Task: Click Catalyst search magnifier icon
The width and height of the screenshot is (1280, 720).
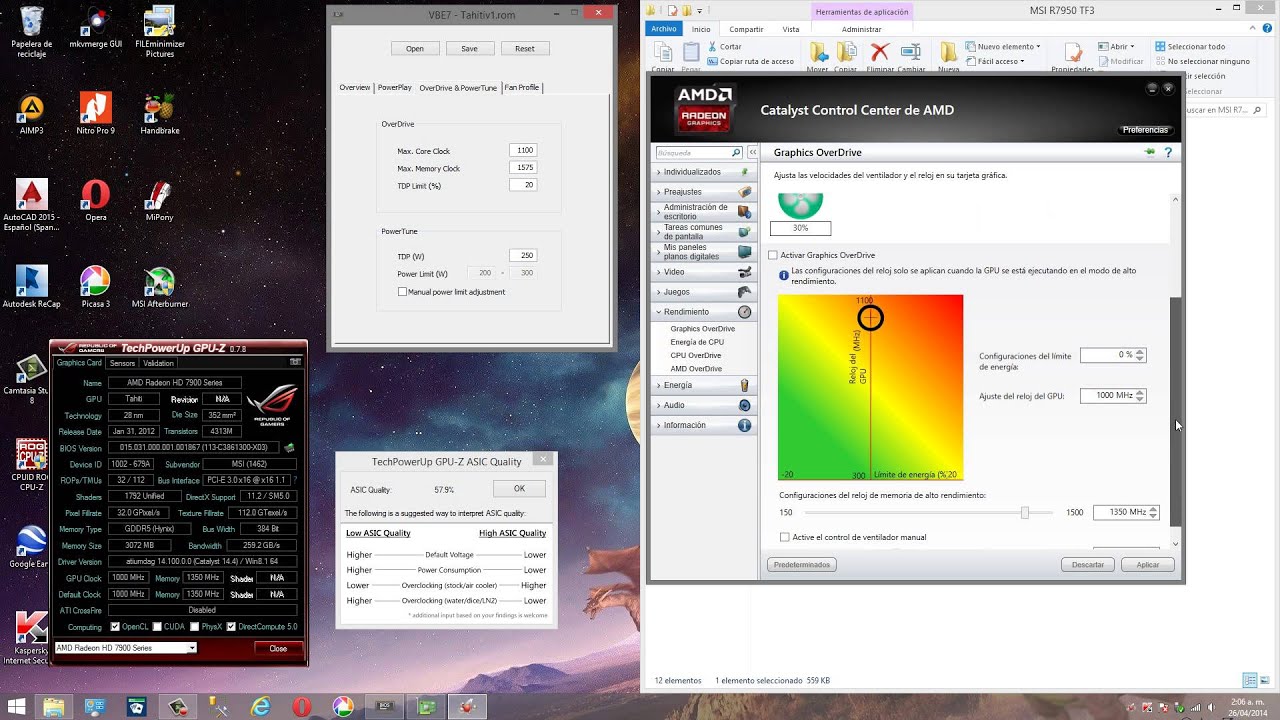Action: tap(737, 153)
